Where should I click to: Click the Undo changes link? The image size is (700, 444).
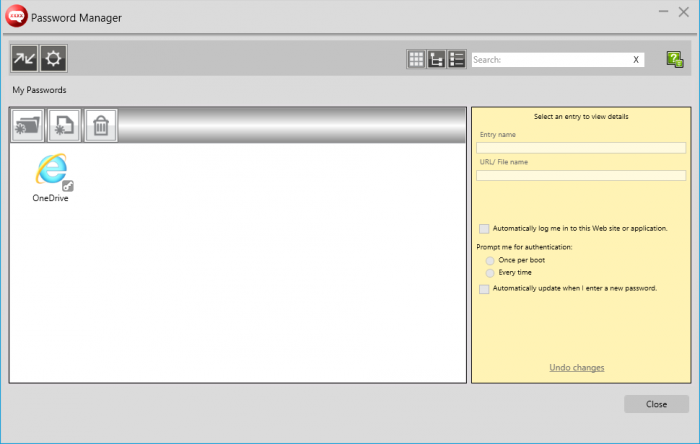(576, 368)
